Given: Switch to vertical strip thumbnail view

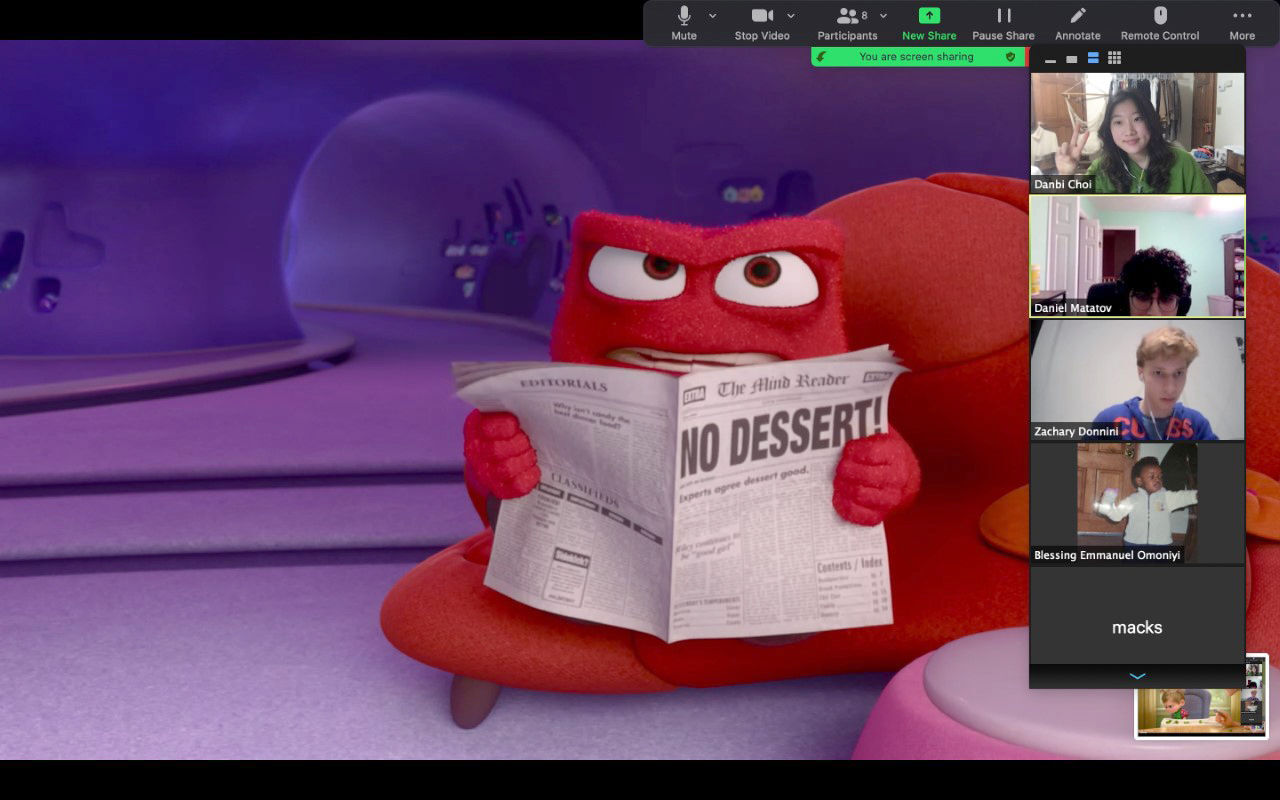Looking at the screenshot, I should coord(1093,58).
